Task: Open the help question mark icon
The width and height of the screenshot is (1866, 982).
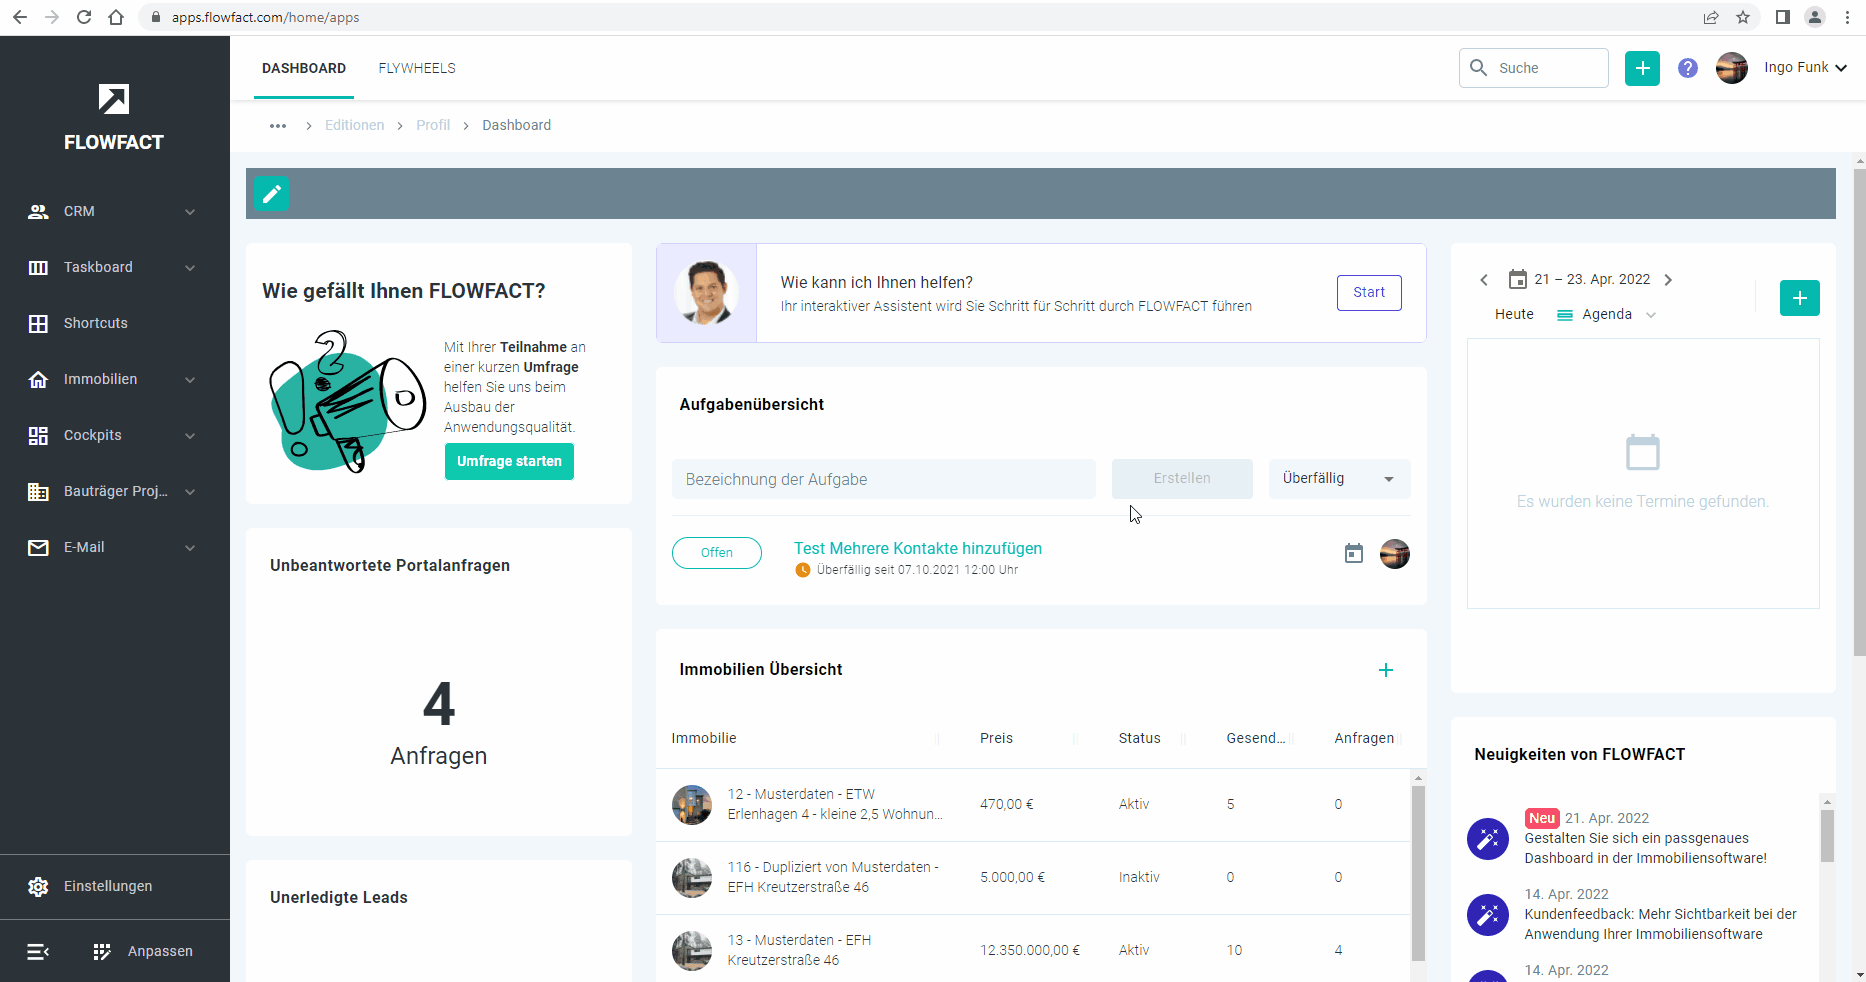Action: (x=1688, y=68)
